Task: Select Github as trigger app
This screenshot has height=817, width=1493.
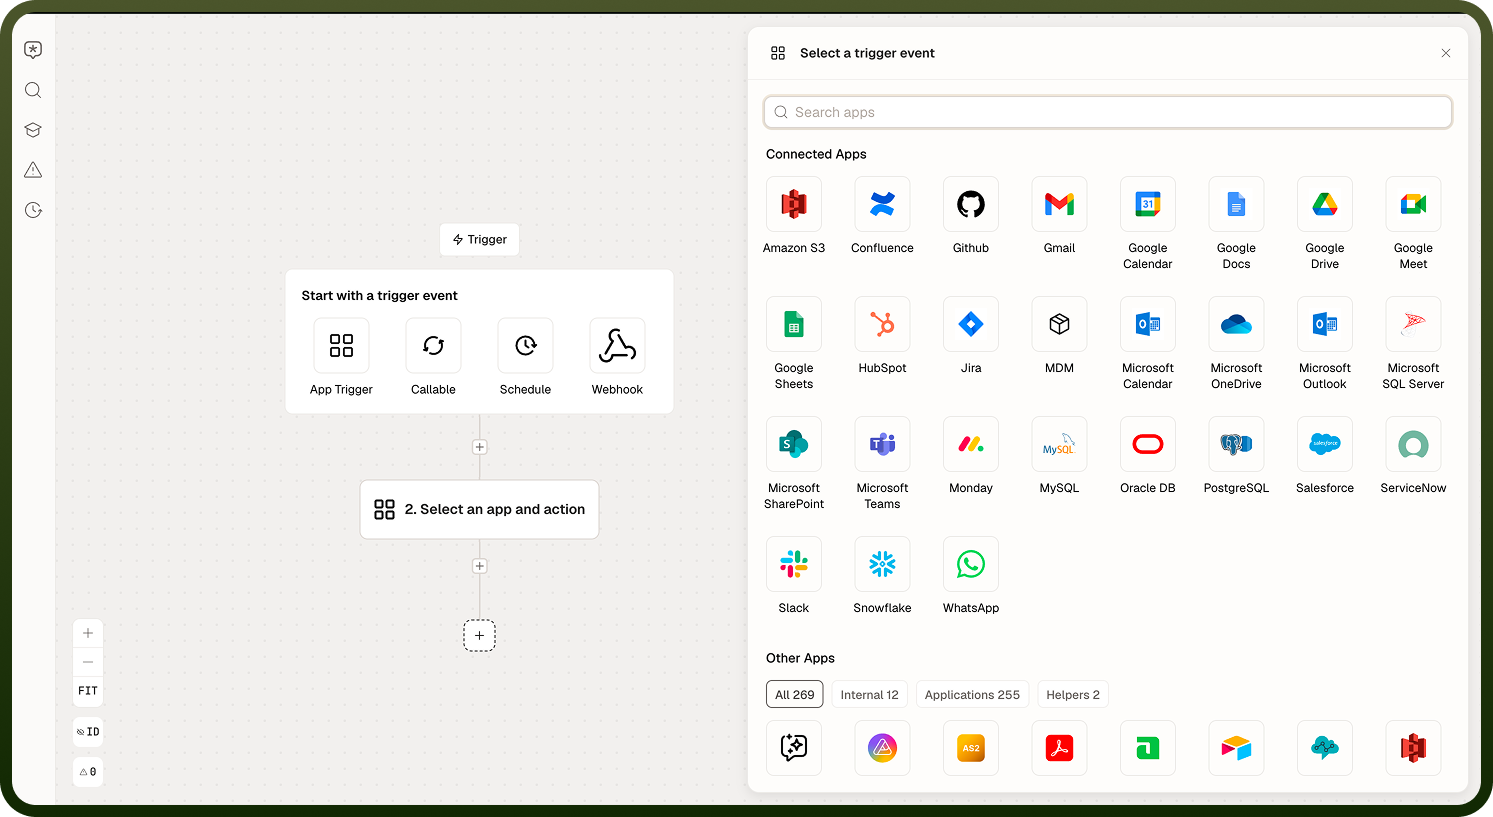Action: coord(971,204)
